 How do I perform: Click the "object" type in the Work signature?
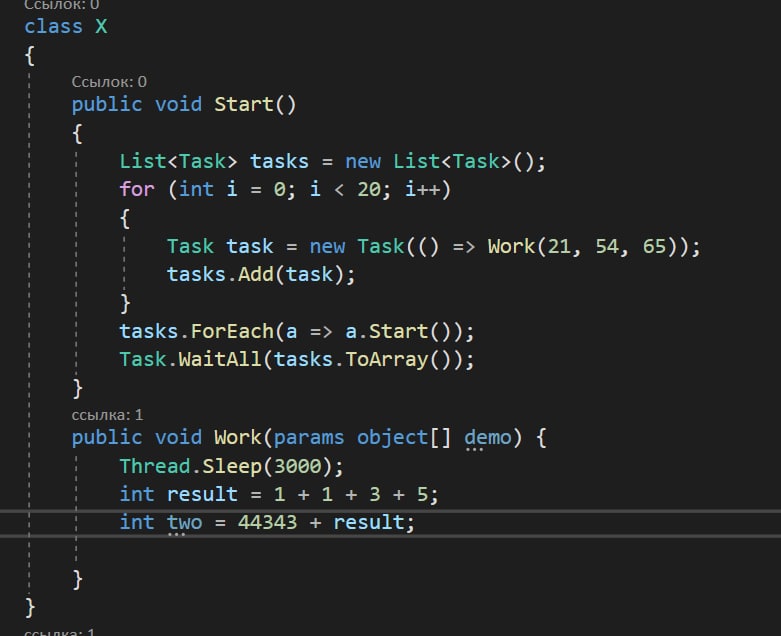pos(392,437)
